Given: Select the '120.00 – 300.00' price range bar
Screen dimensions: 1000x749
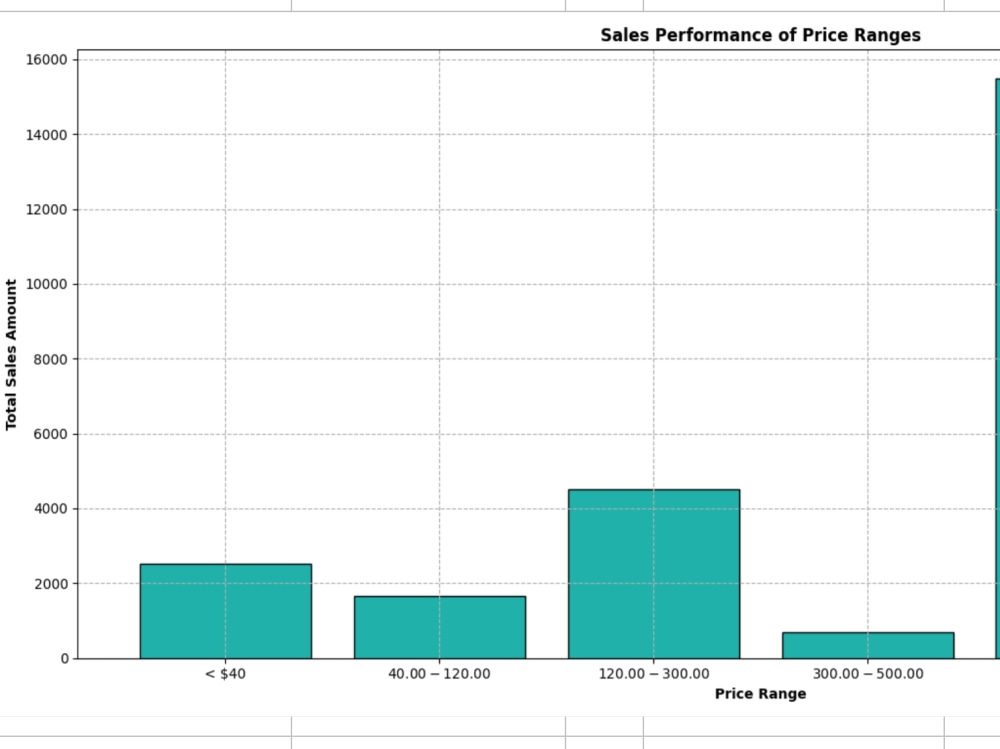Looking at the screenshot, I should 654,574.
